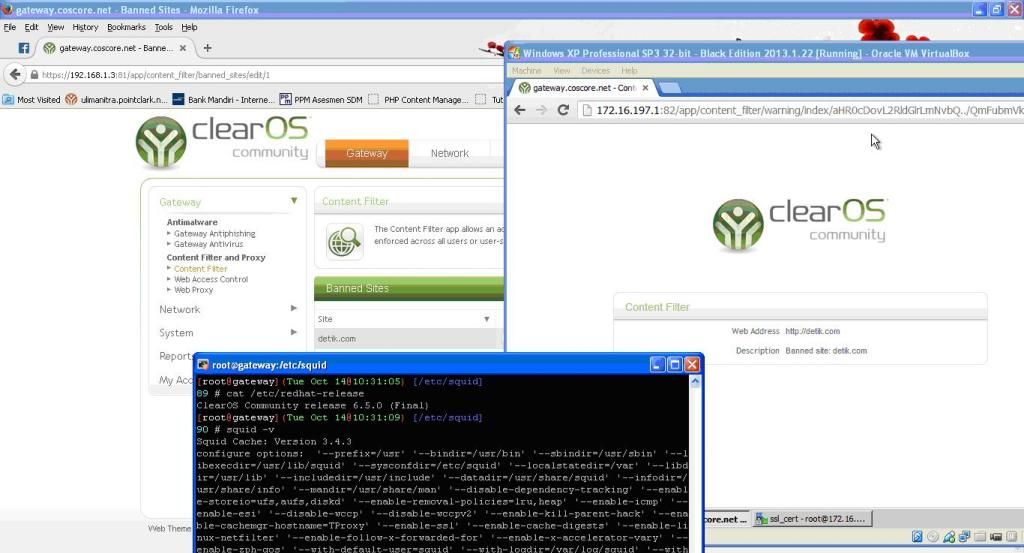Minimize the root@gateway terminal window
1024x553 pixels.
pos(658,364)
